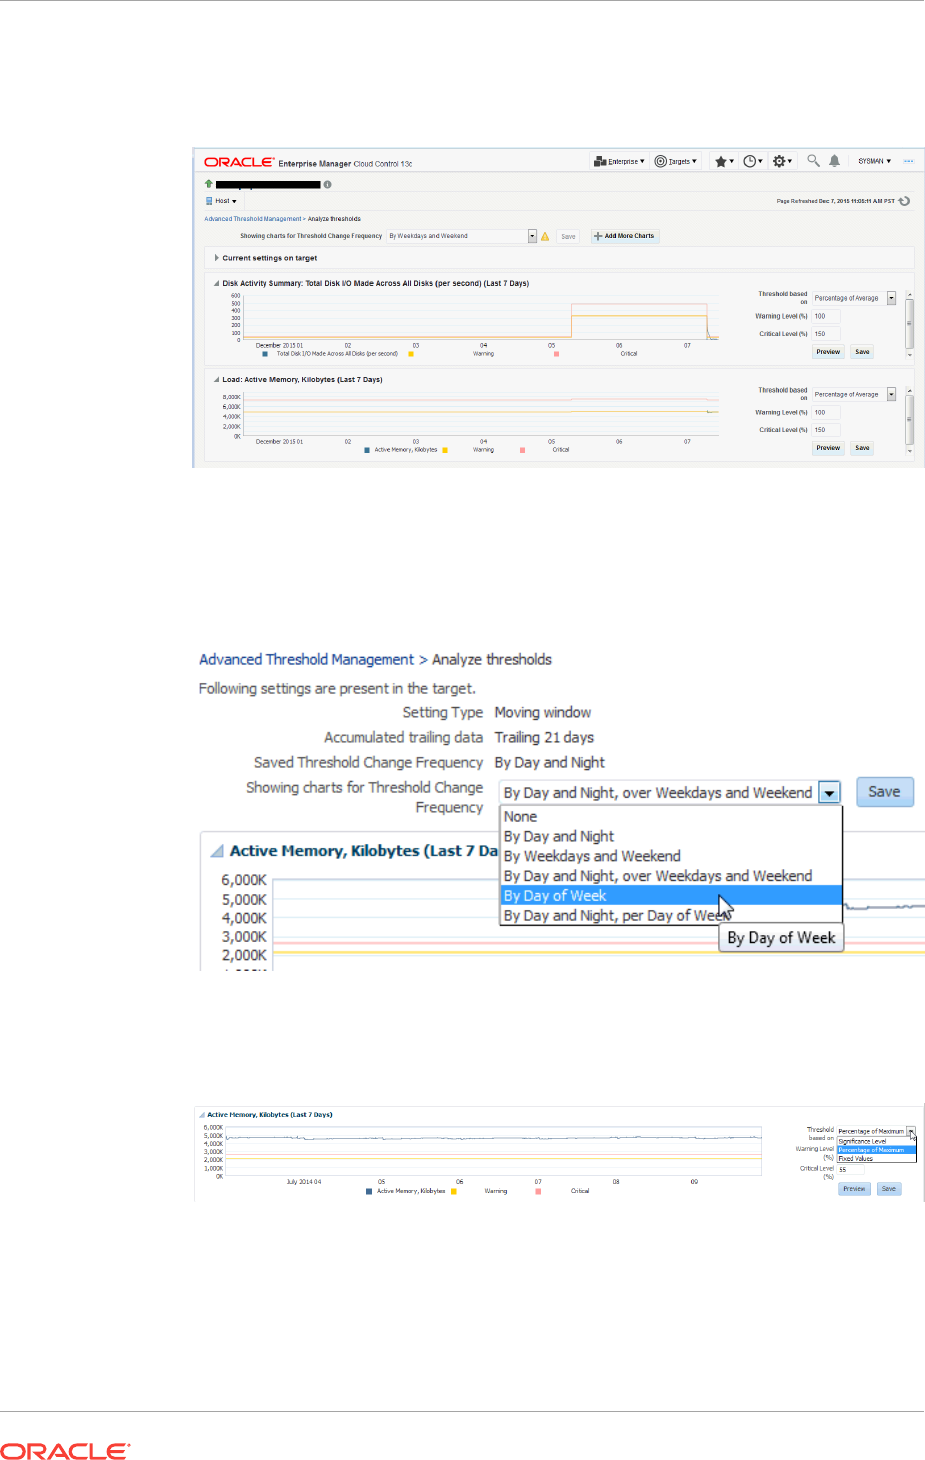925x1460 pixels.
Task: Select Percentage of Maximum in the open list
Action: [x=876, y=1150]
